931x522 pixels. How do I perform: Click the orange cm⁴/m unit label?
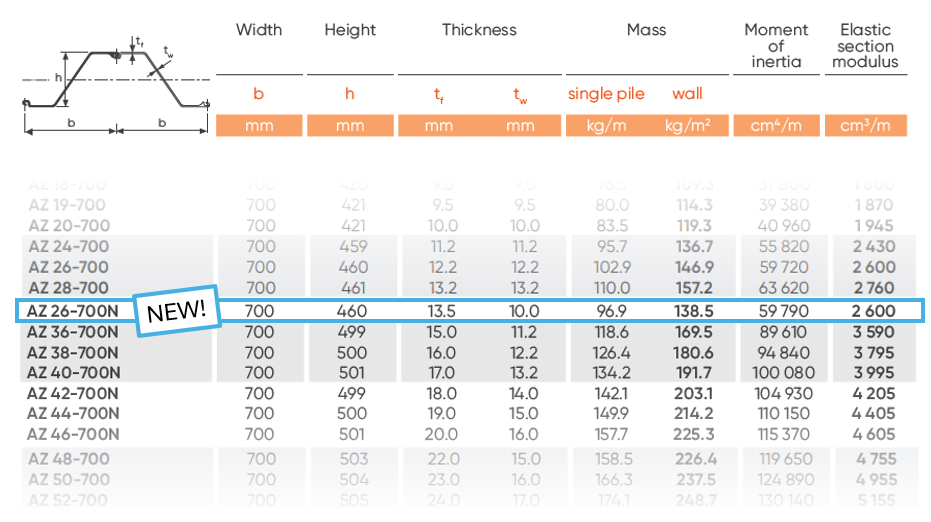(x=776, y=126)
